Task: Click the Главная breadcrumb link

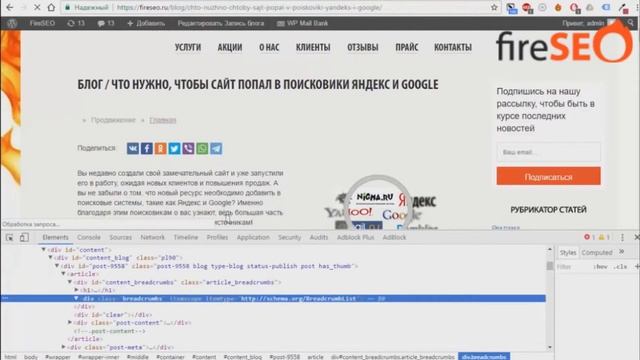Action: [x=162, y=120]
